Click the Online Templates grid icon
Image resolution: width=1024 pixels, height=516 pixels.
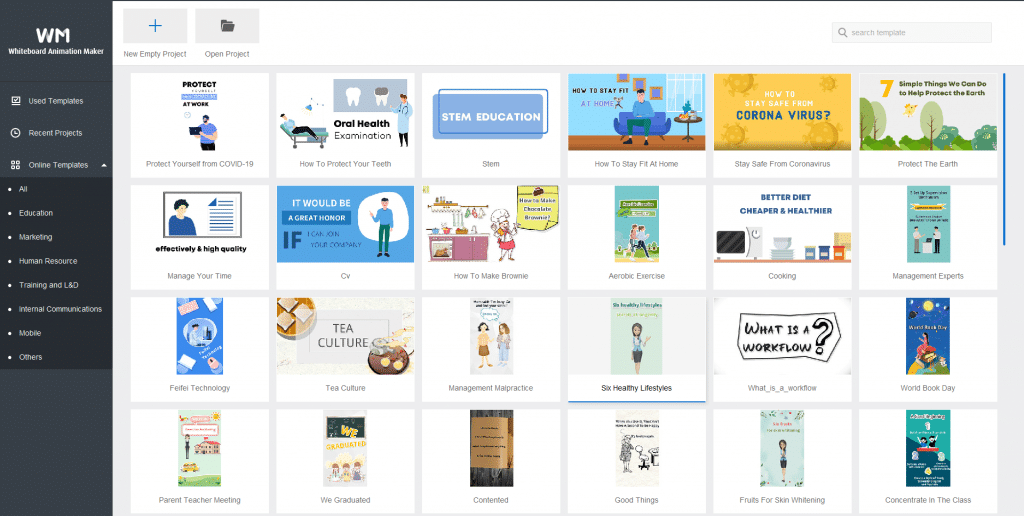click(16, 165)
